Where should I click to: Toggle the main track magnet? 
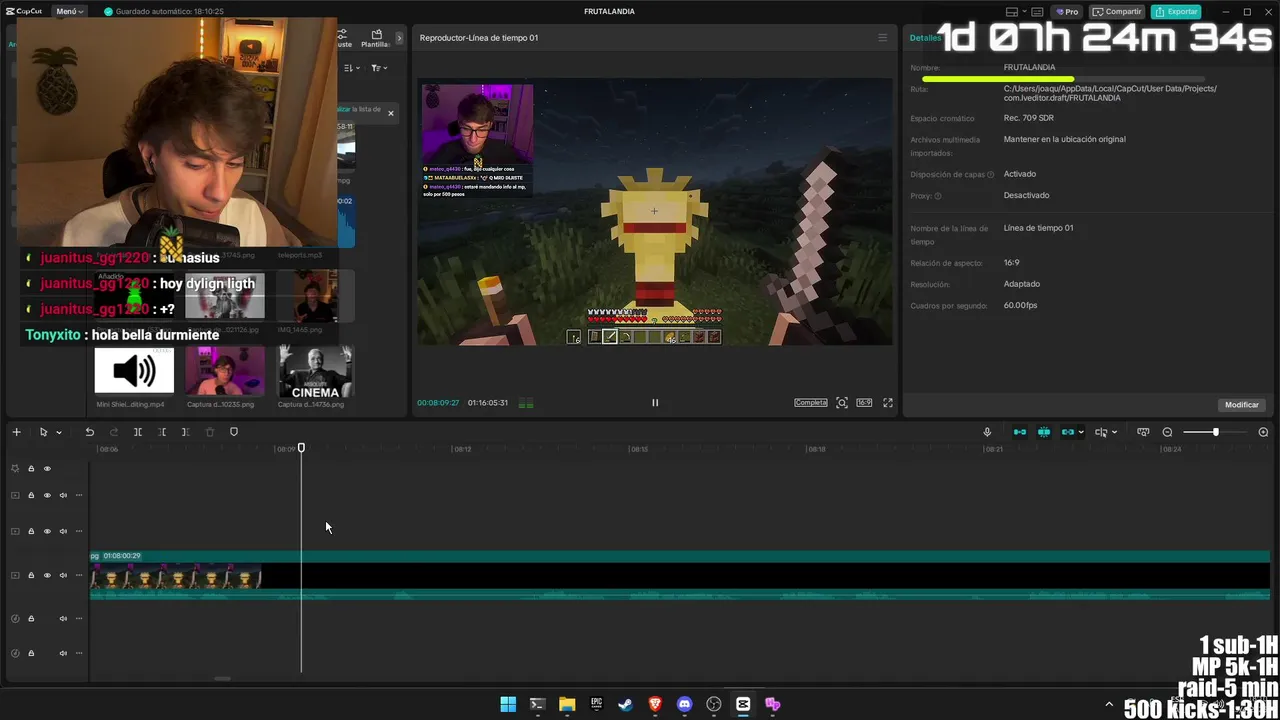click(1020, 432)
